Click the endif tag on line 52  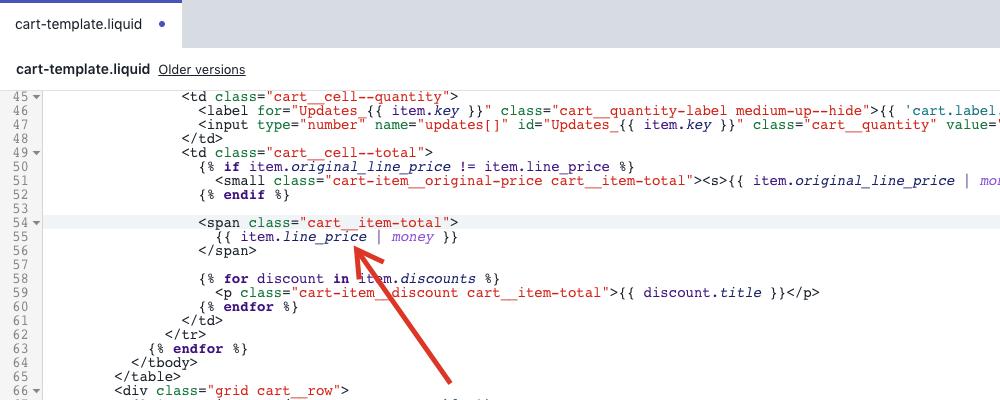[x=243, y=194]
